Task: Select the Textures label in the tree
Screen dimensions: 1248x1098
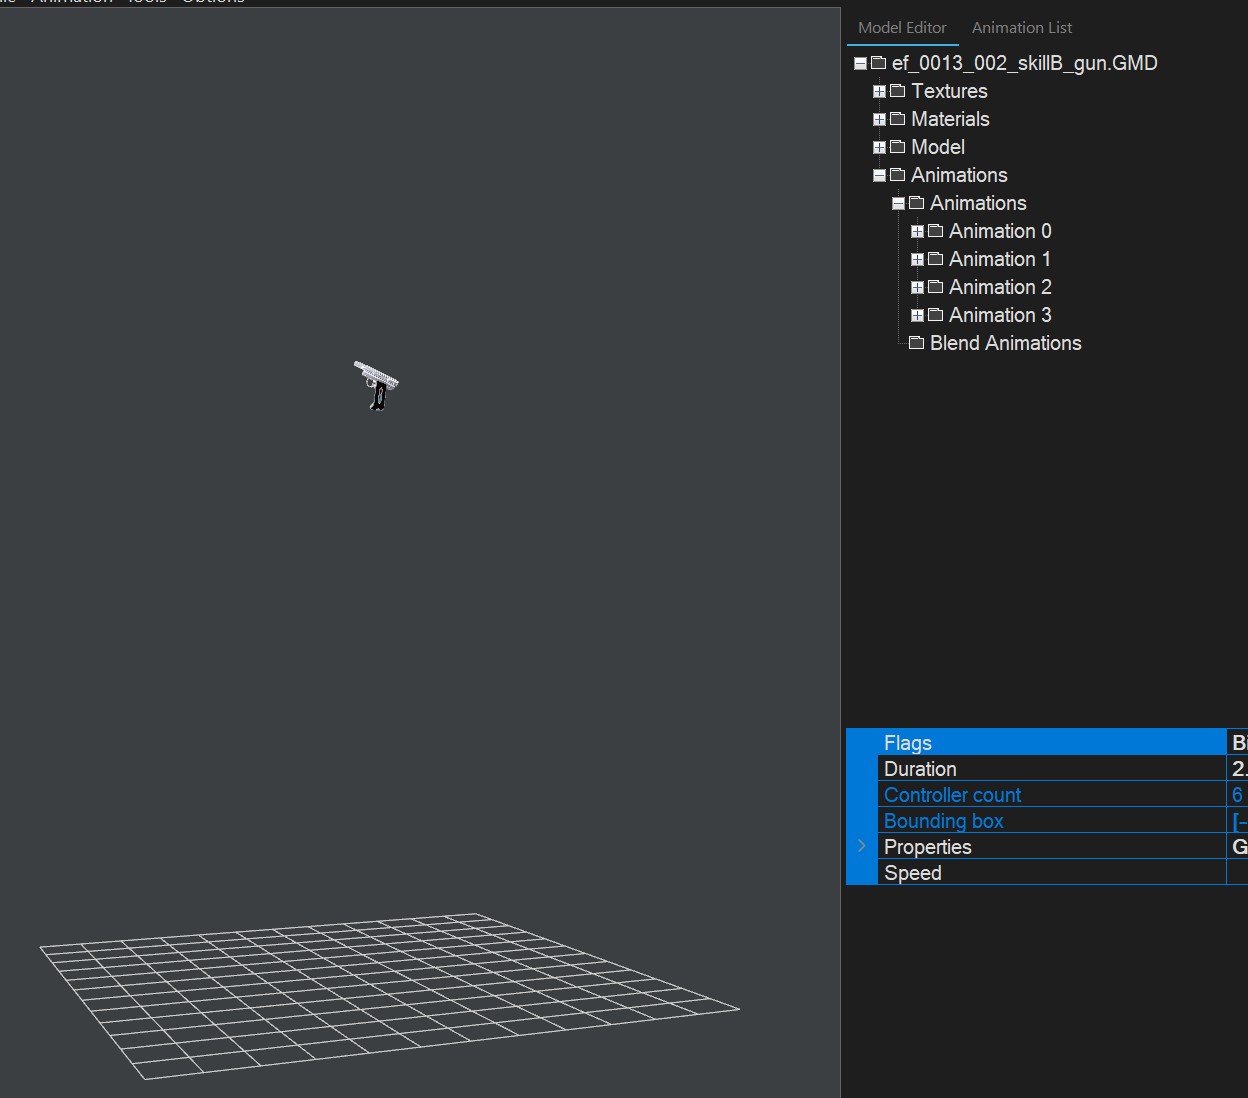Action: click(x=949, y=91)
